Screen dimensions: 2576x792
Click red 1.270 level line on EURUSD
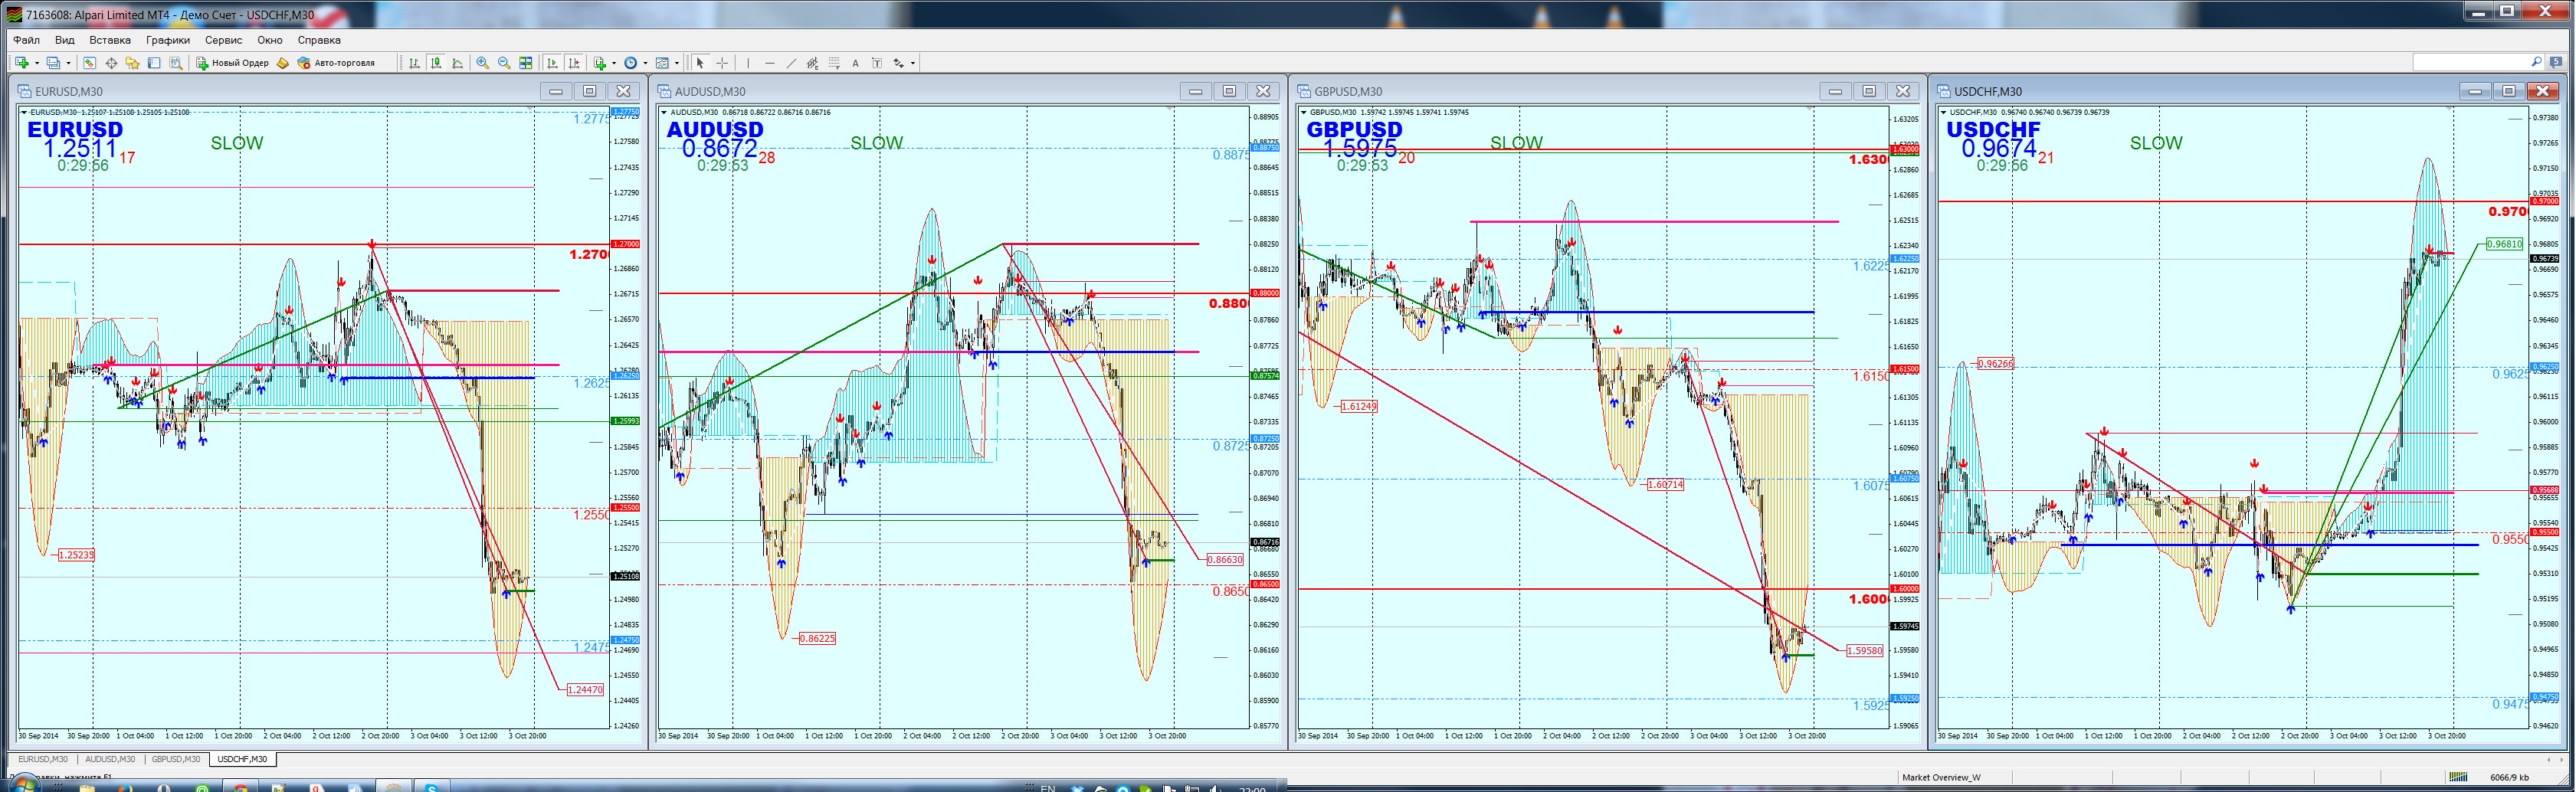click(315, 244)
